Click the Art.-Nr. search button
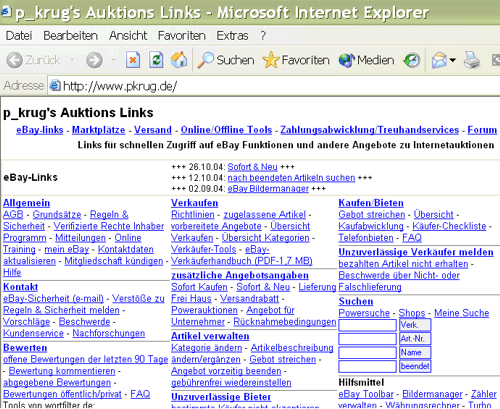 pos(415,339)
